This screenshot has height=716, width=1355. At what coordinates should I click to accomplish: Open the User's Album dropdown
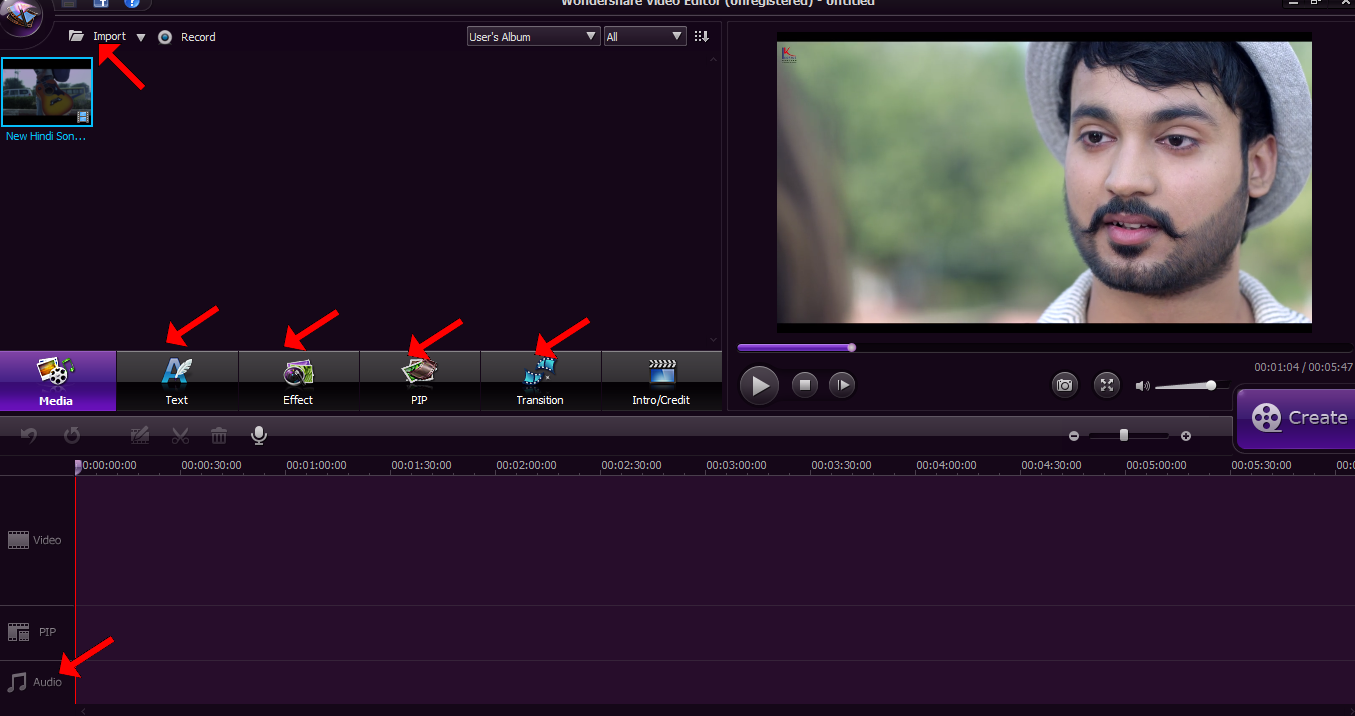click(533, 37)
